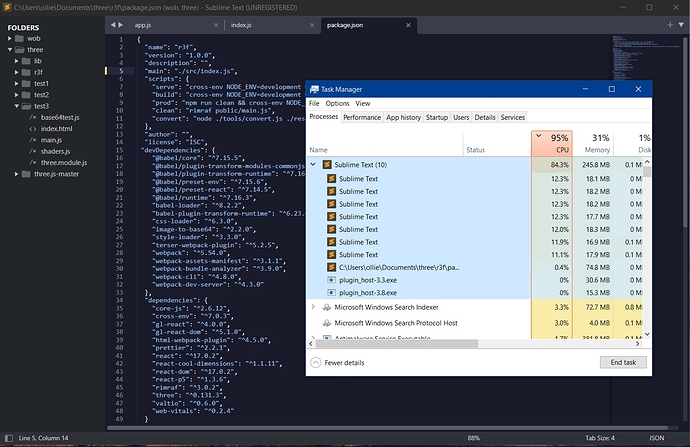690x447 pixels.
Task: Go to previous tab with left arrow
Action: 113,25
